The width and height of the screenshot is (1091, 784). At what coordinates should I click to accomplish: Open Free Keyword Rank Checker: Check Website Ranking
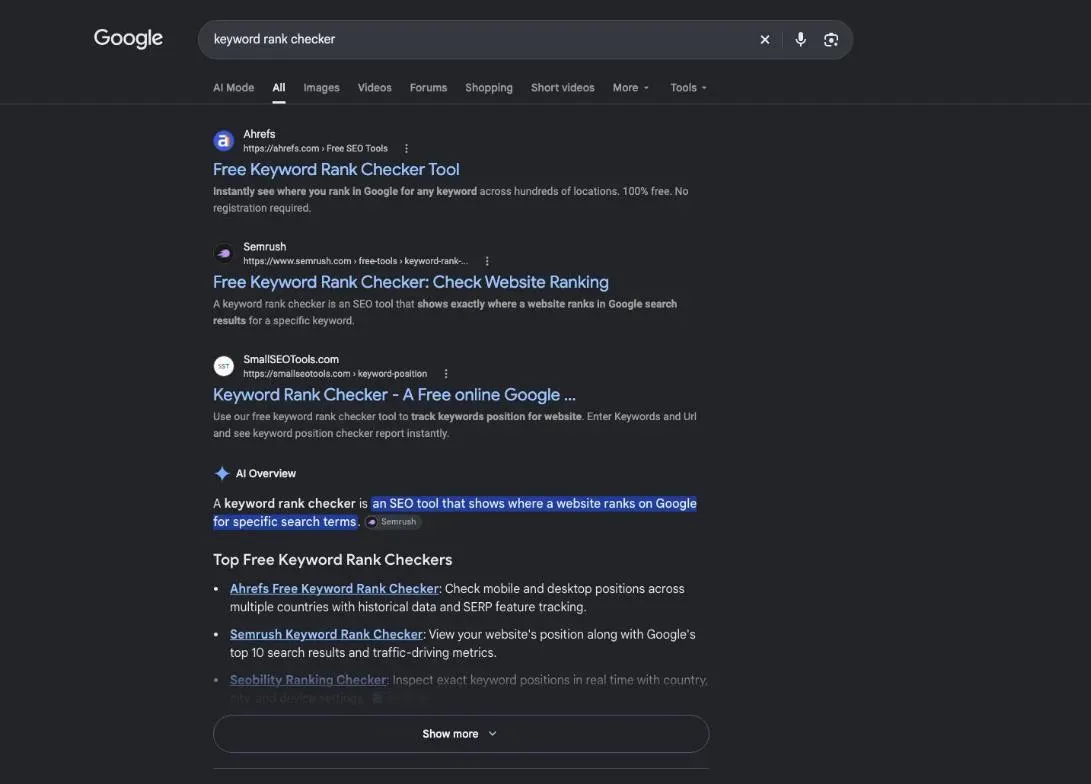(x=411, y=282)
